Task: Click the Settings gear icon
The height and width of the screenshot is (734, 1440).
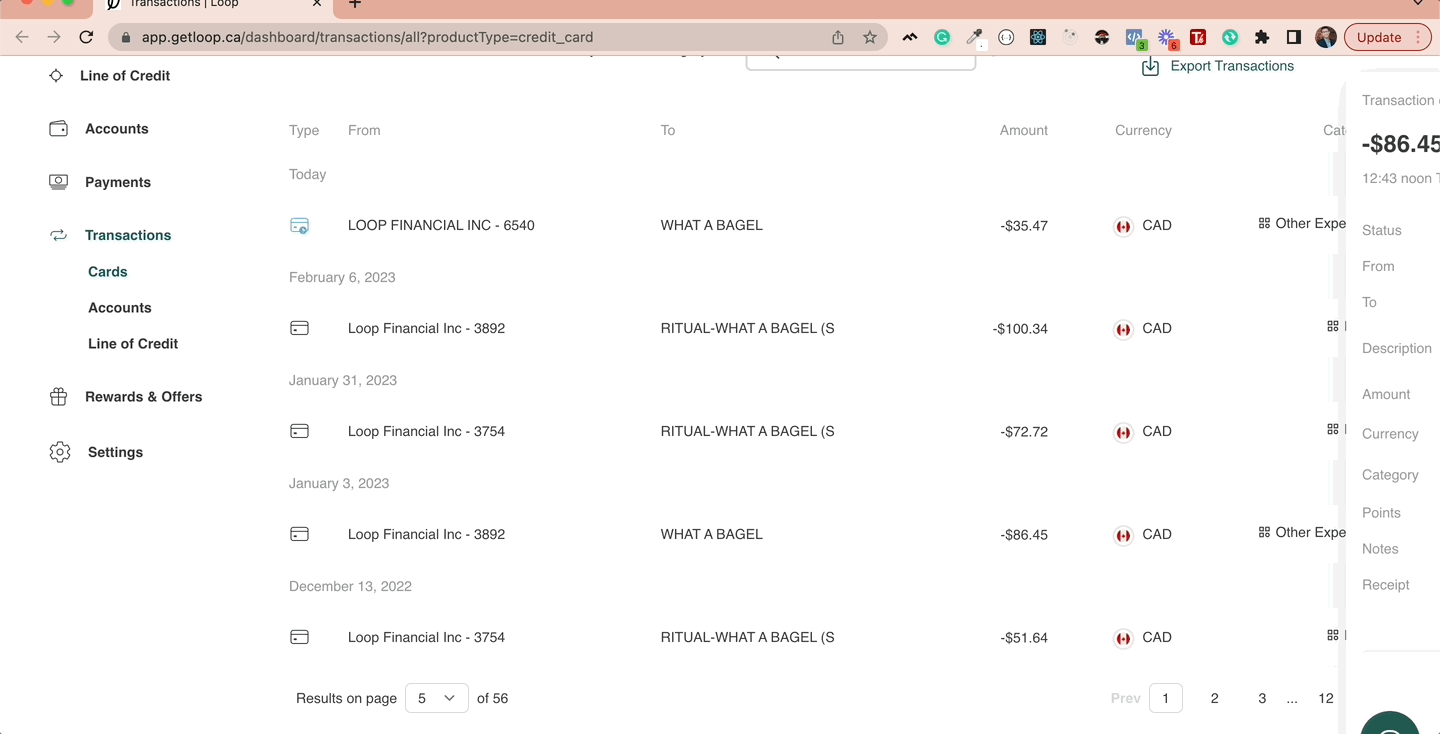Action: 60,452
